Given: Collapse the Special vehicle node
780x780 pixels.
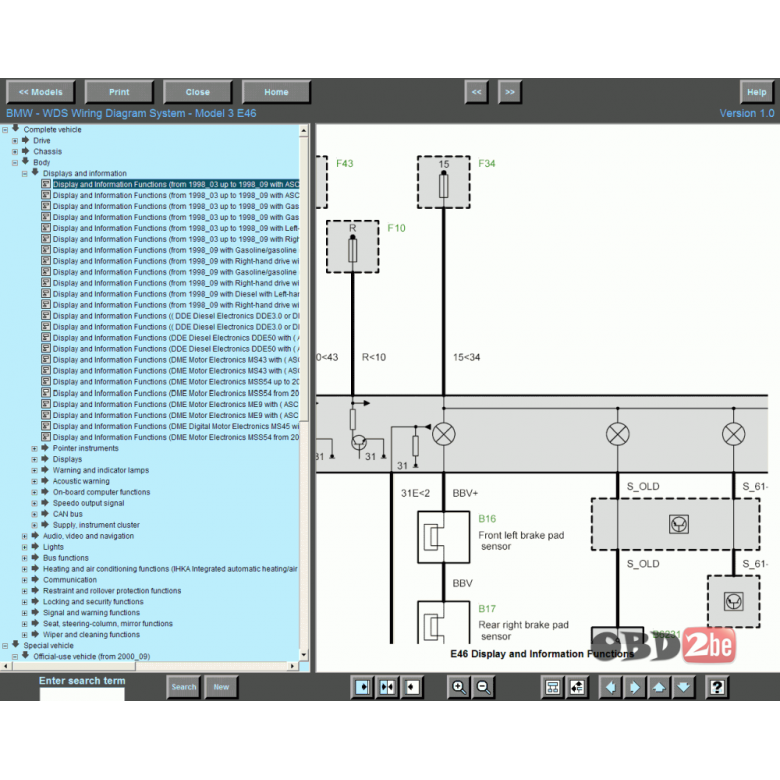Looking at the screenshot, I should (5, 646).
